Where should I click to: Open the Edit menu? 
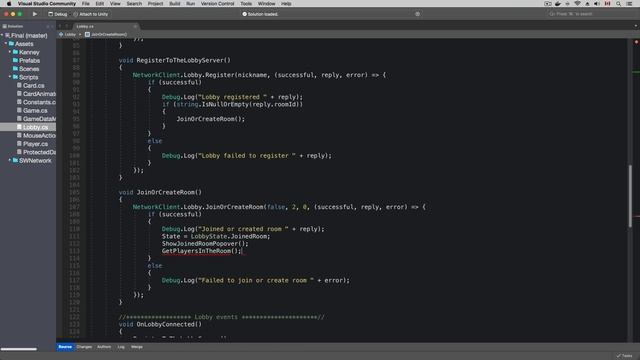pyautogui.click(x=100, y=4)
